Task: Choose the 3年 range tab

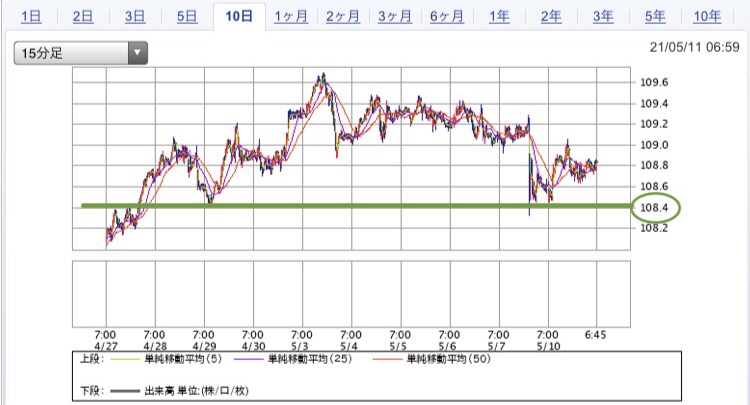Action: [603, 17]
